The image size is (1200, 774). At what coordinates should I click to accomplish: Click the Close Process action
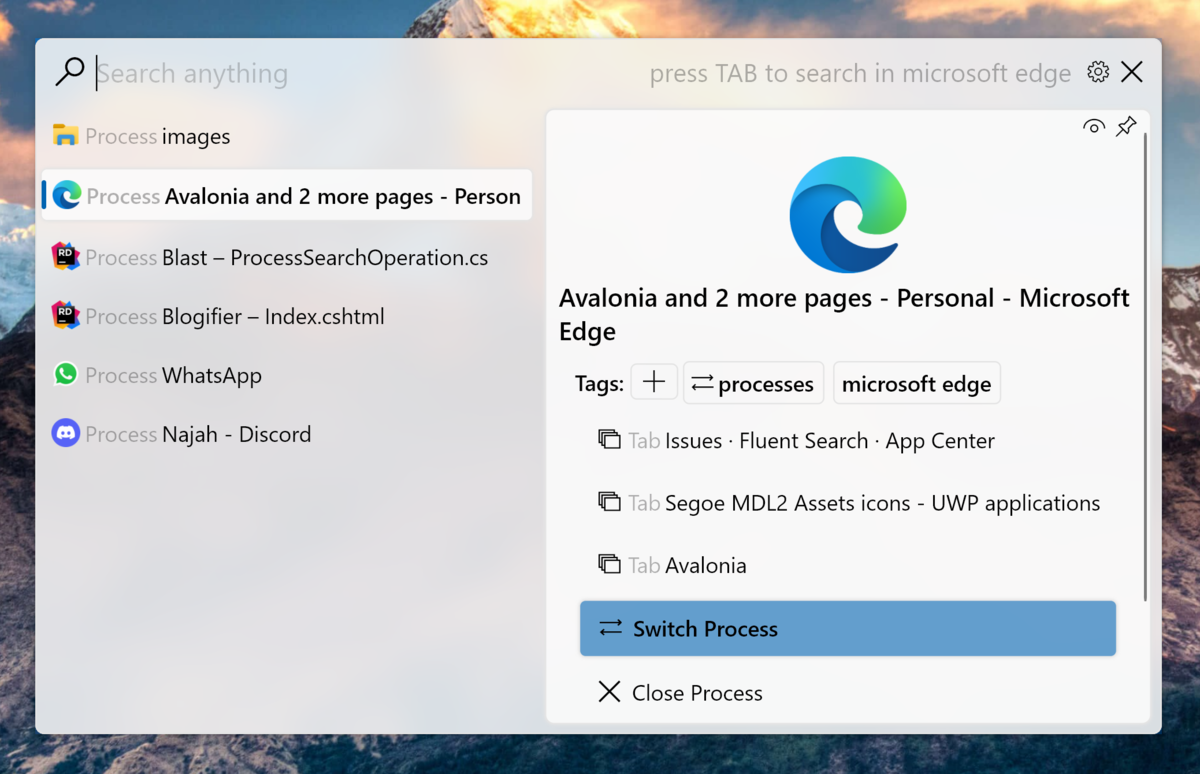tap(848, 692)
